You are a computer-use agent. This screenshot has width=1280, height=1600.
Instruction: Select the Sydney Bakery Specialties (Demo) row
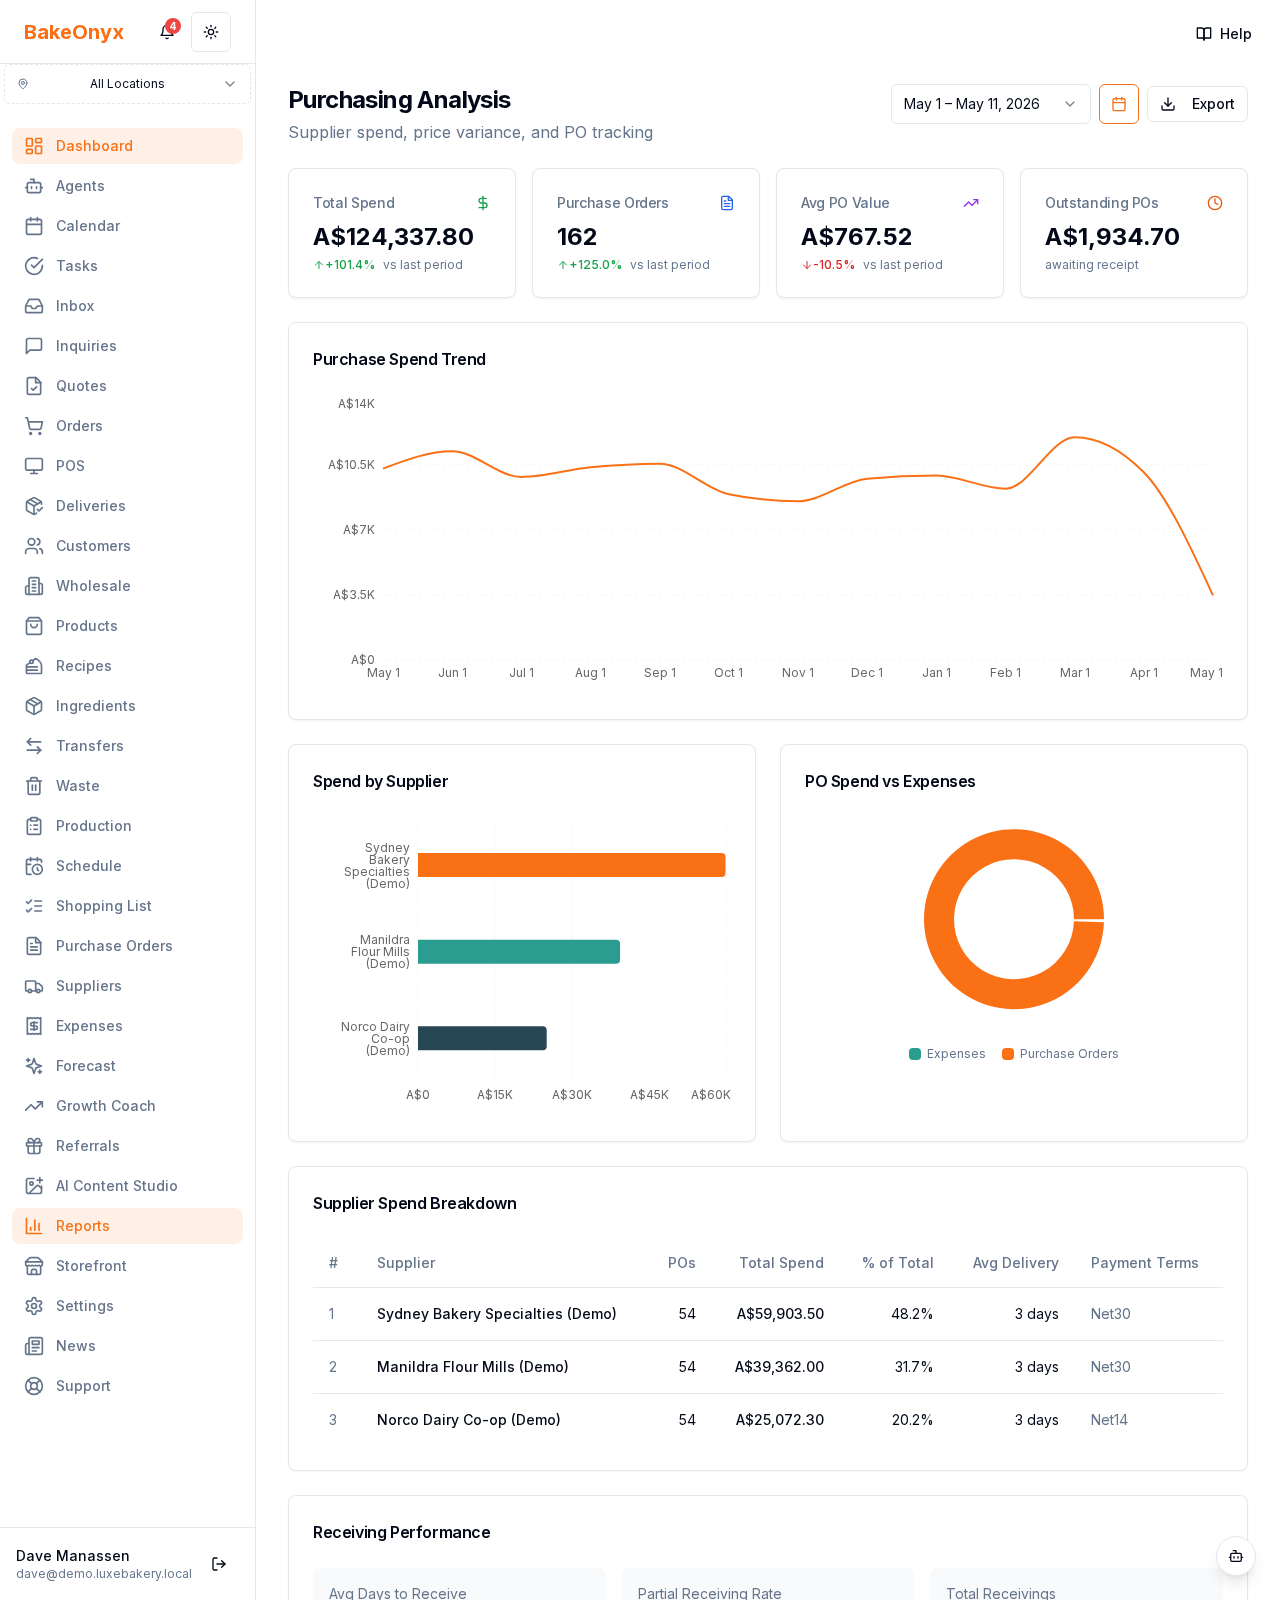768,1314
